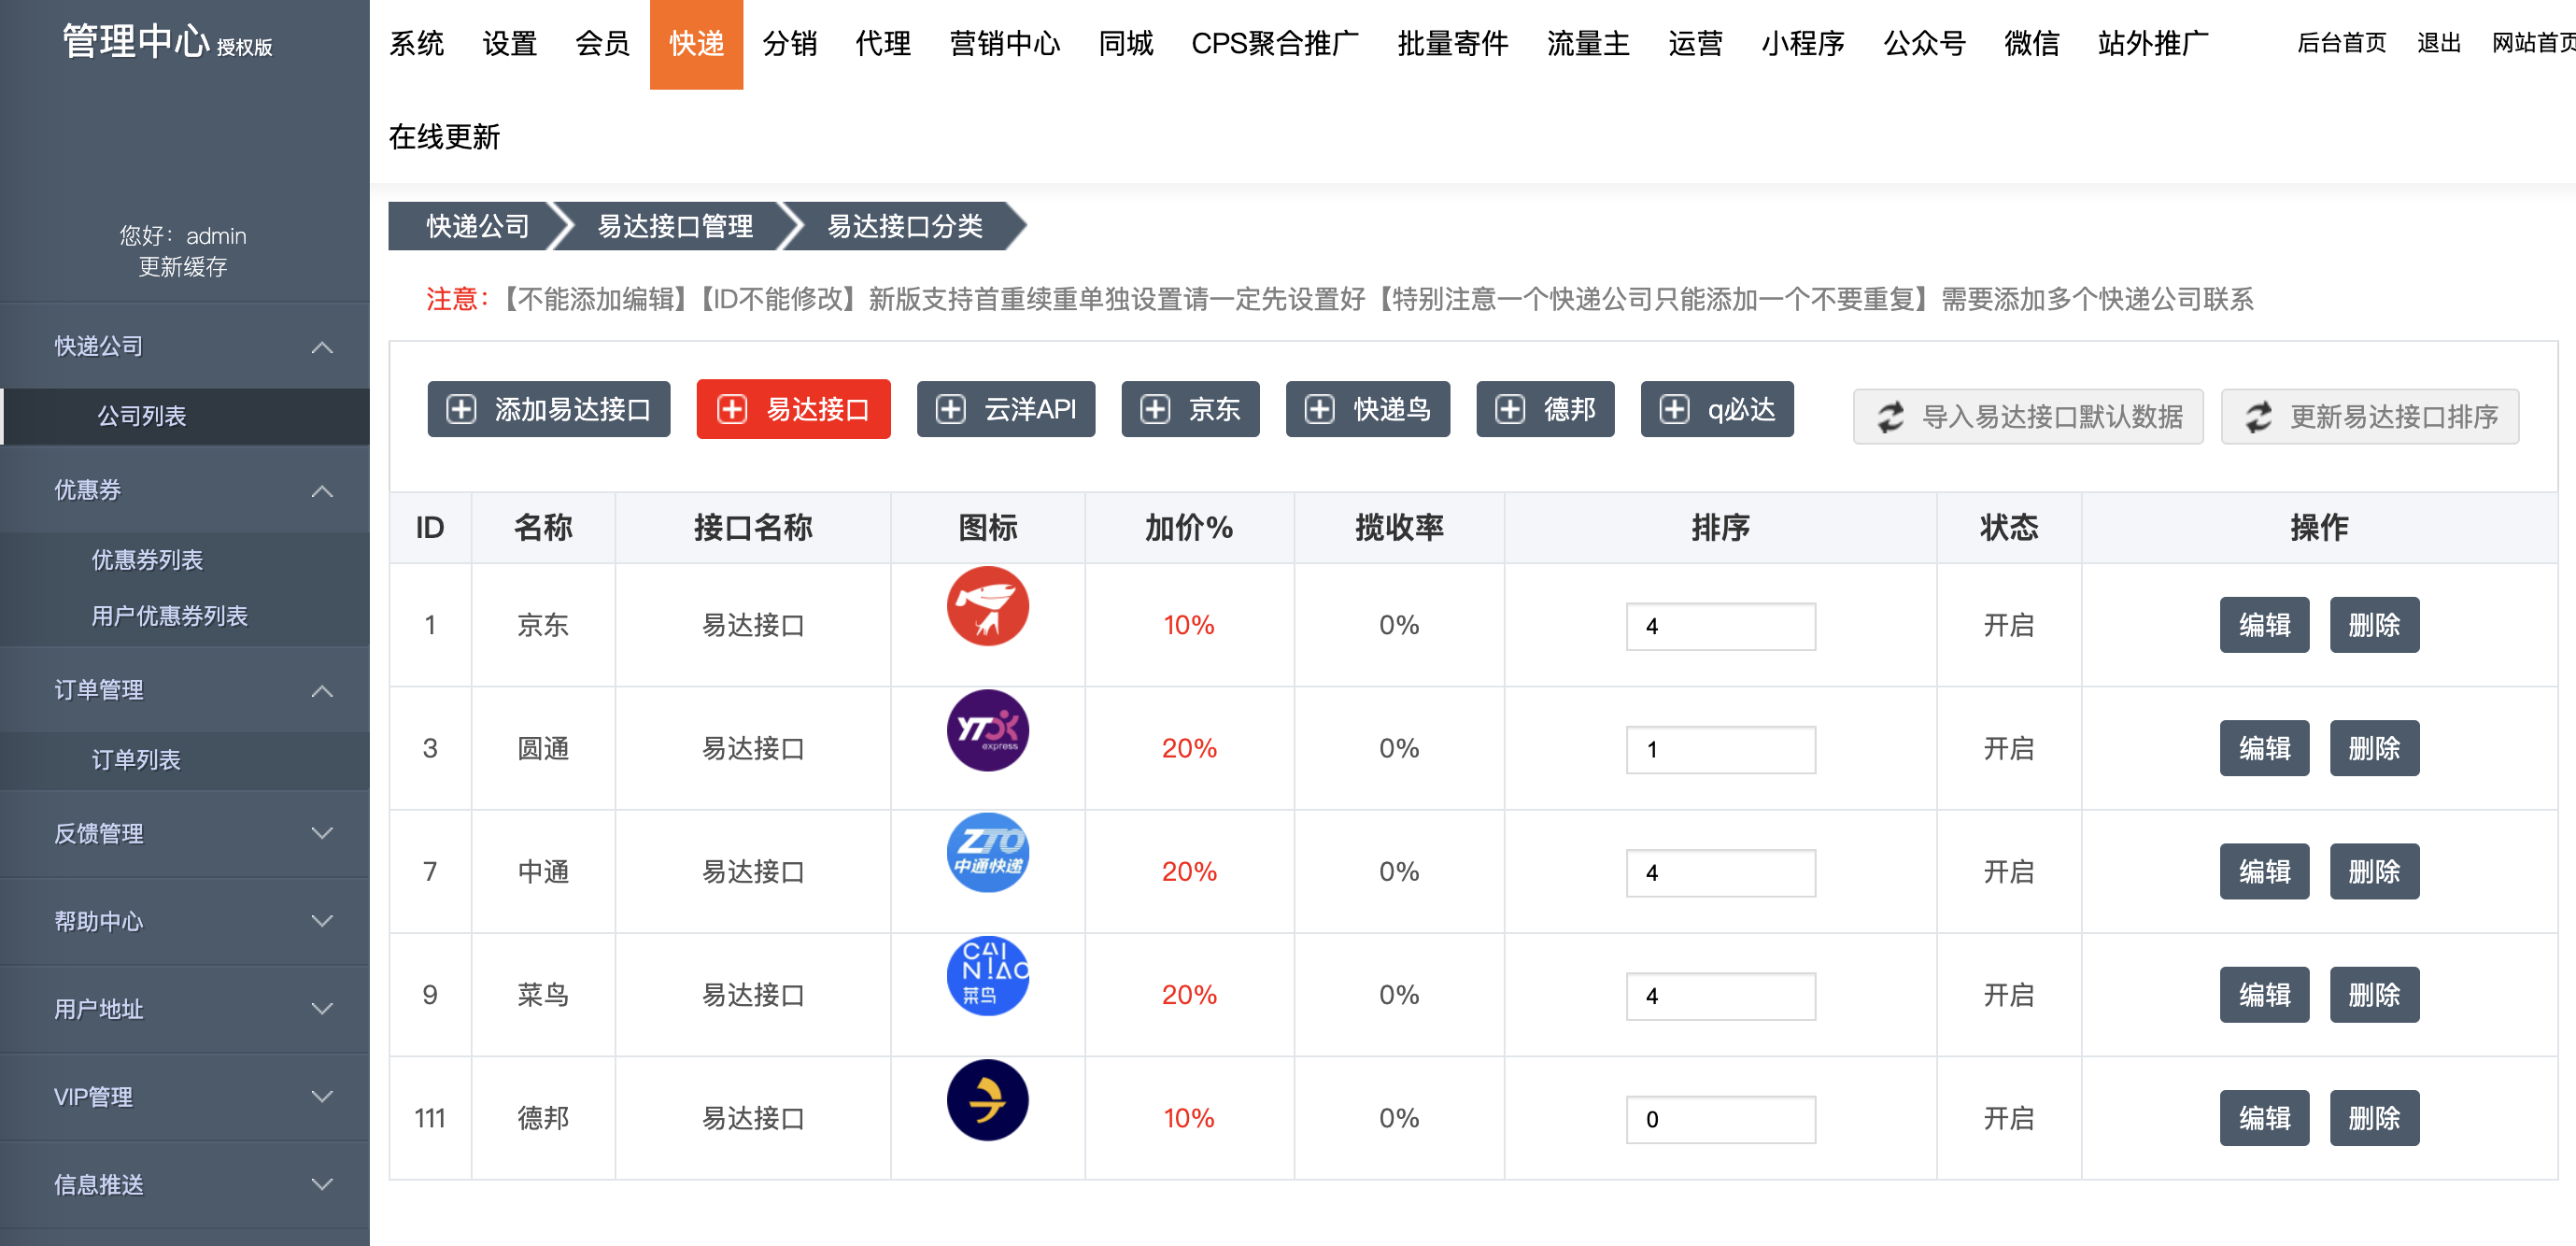Screen dimensions: 2576x1246
Task: Switch to 易达接口分类 breadcrumb tab
Action: coord(904,226)
